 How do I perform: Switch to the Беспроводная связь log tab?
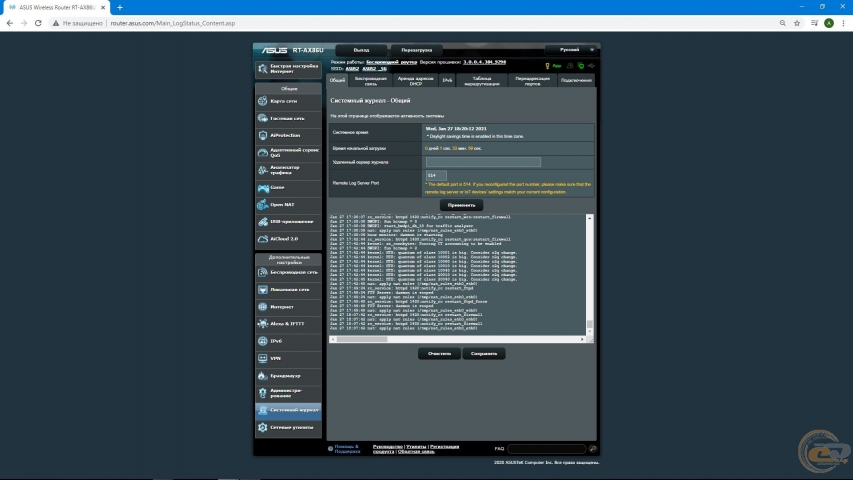pyautogui.click(x=370, y=81)
